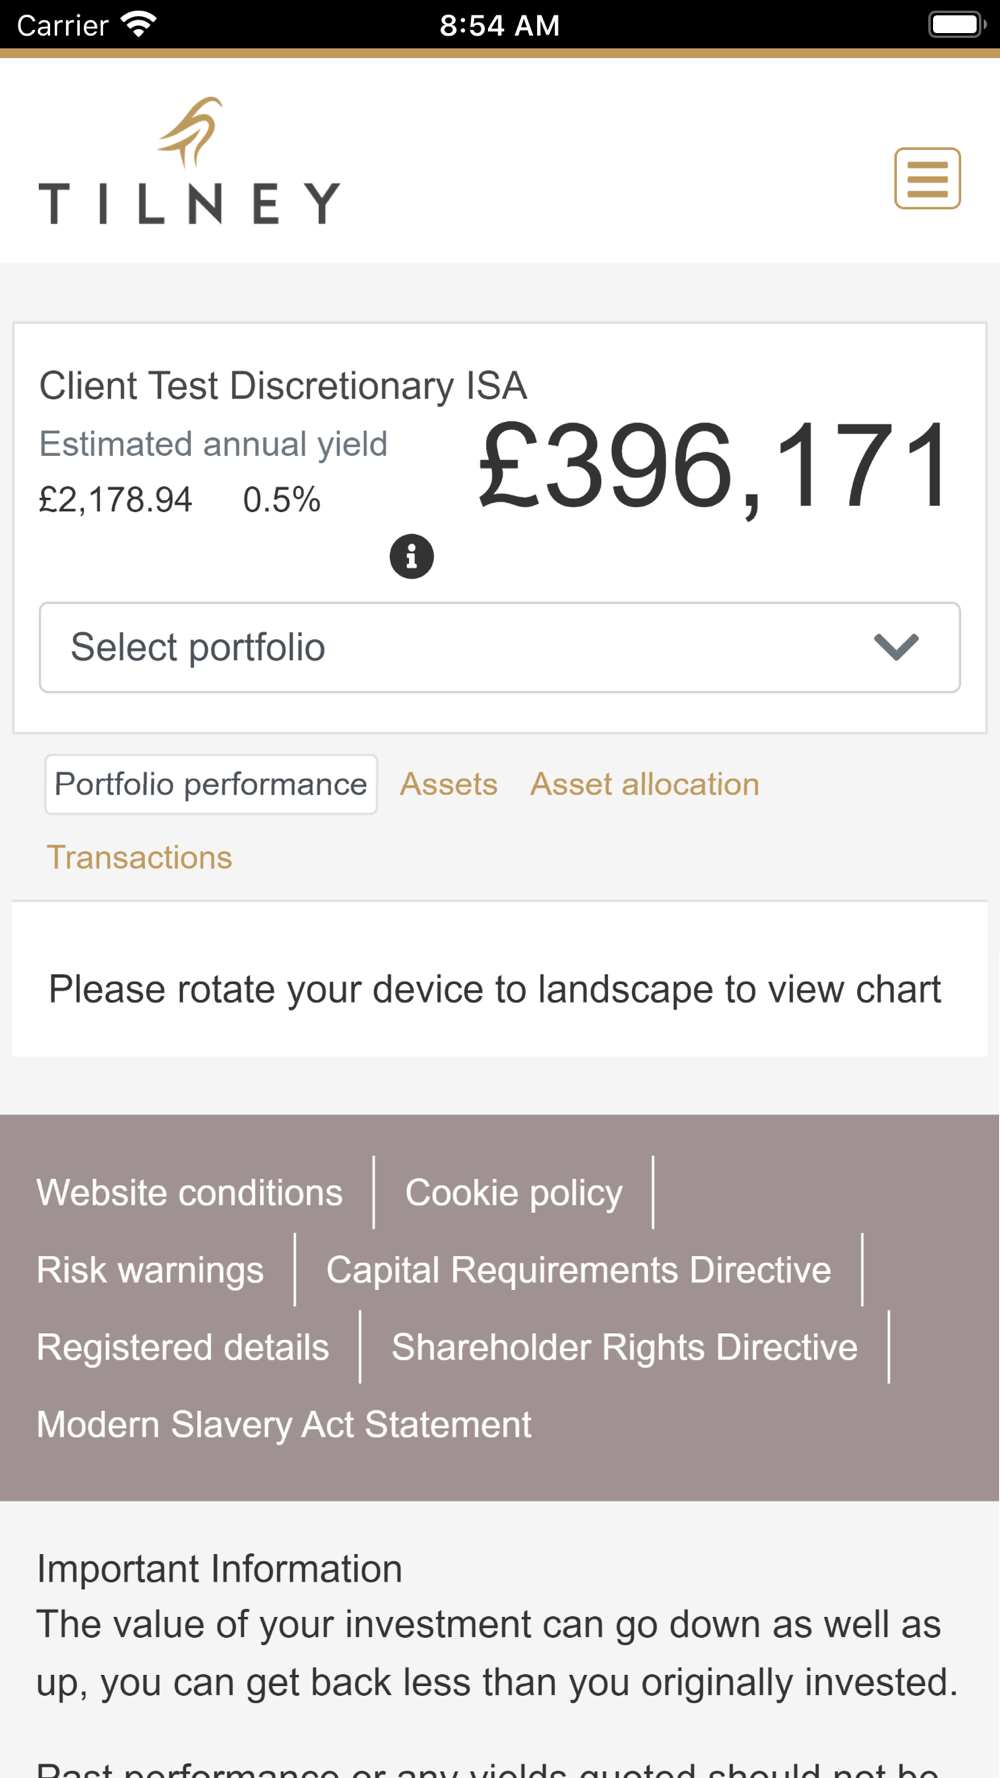Open the Asset allocation tab
The width and height of the screenshot is (1000, 1778).
[644, 784]
